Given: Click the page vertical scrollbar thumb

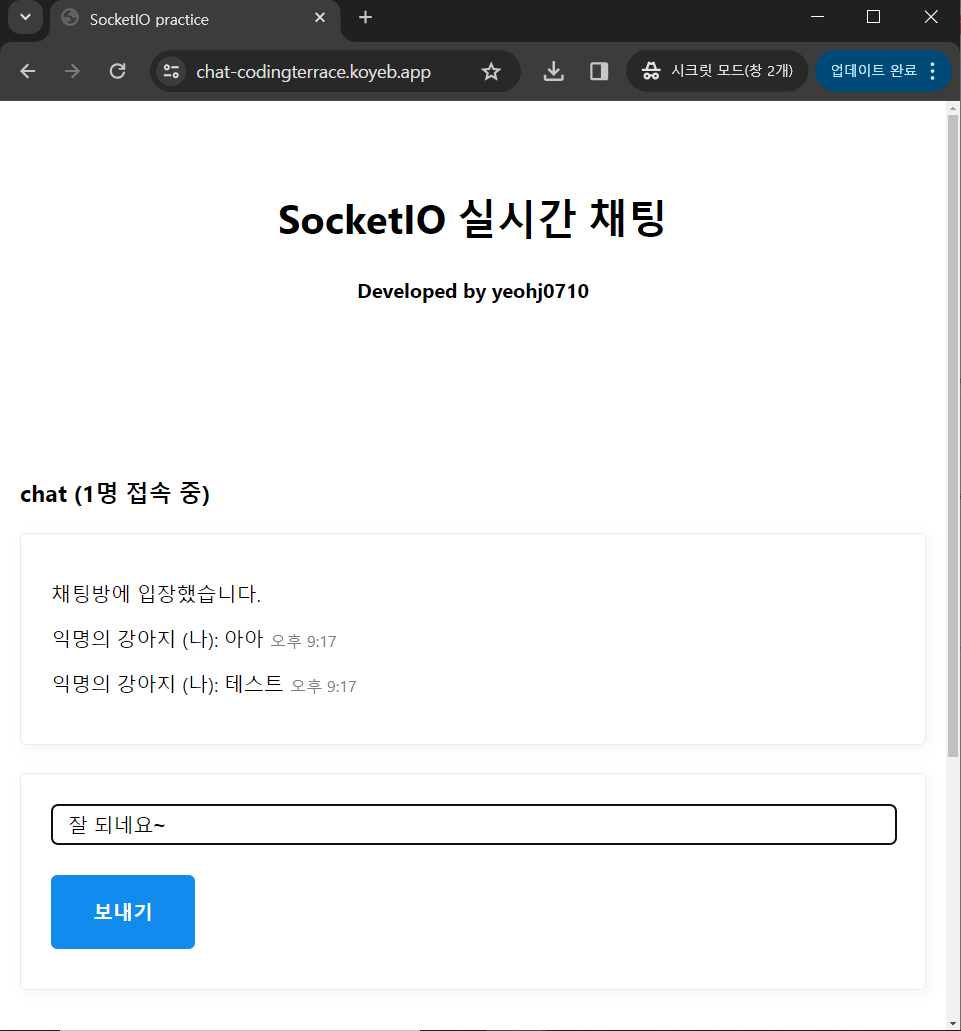Looking at the screenshot, I should click(952, 436).
